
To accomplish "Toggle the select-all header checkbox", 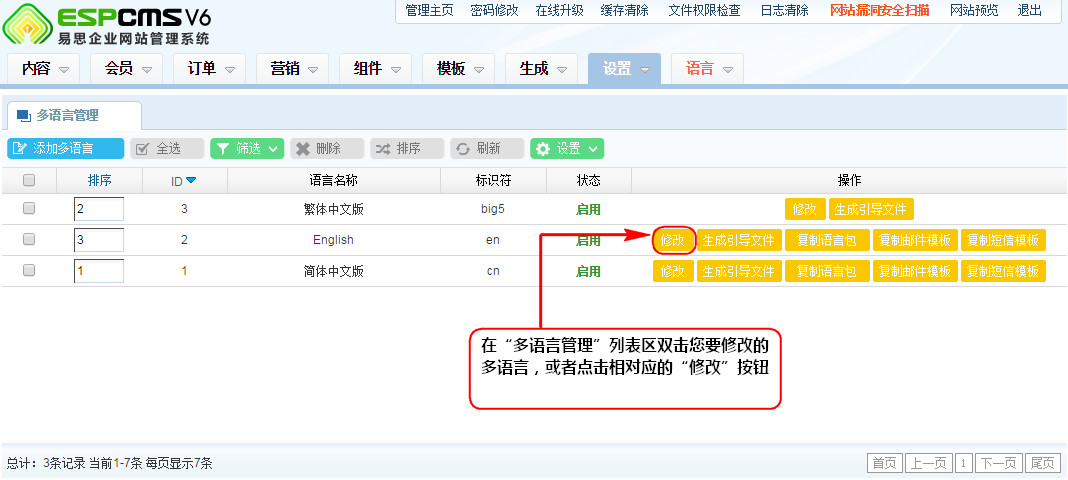I will (x=29, y=180).
